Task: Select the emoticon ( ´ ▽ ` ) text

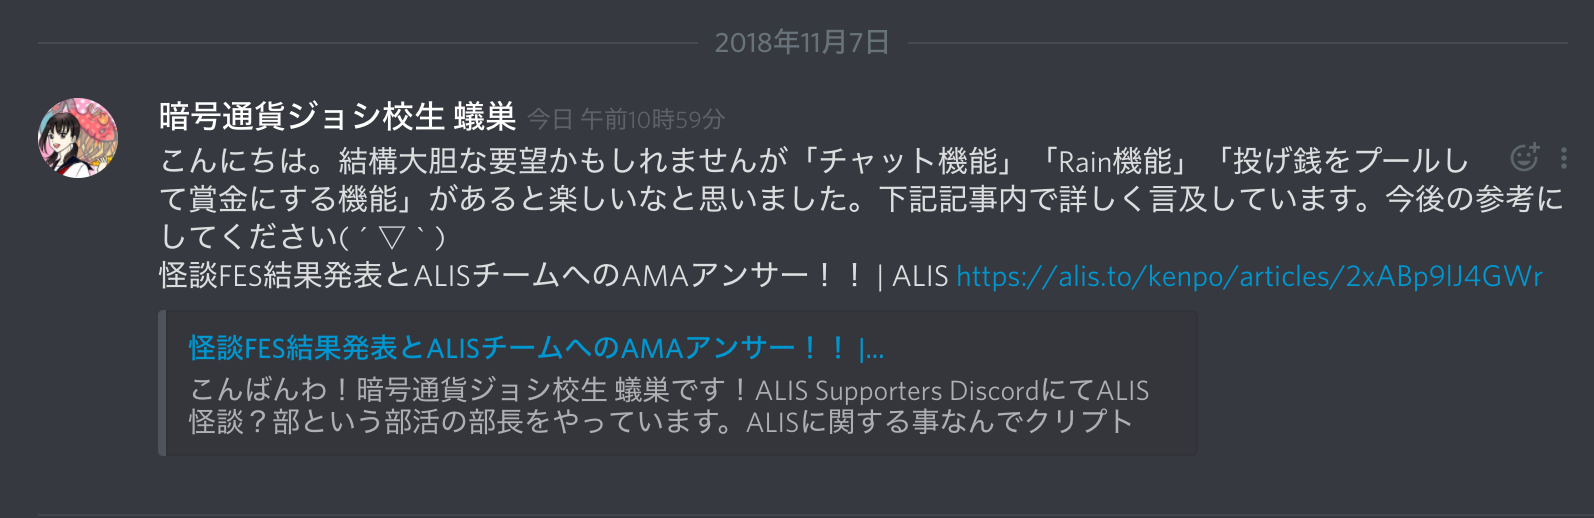Action: 393,238
